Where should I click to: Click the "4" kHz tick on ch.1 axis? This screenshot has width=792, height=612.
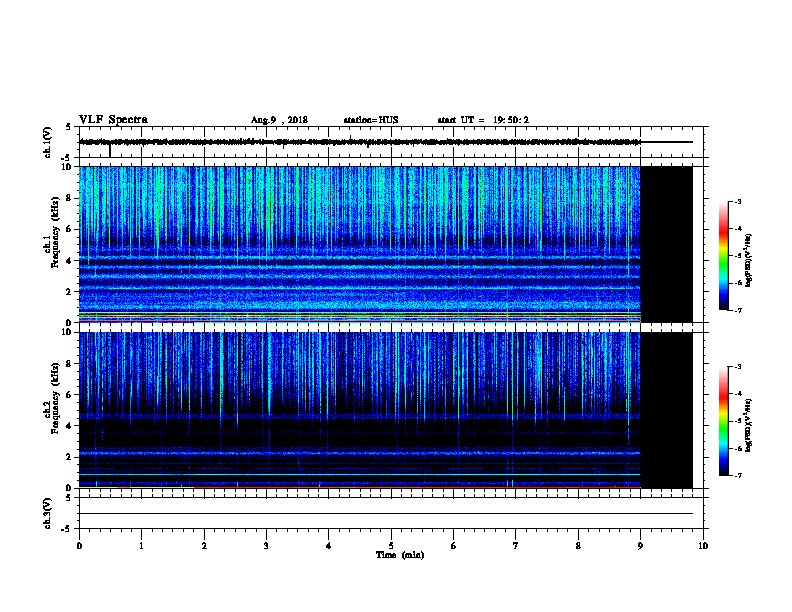tap(69, 261)
